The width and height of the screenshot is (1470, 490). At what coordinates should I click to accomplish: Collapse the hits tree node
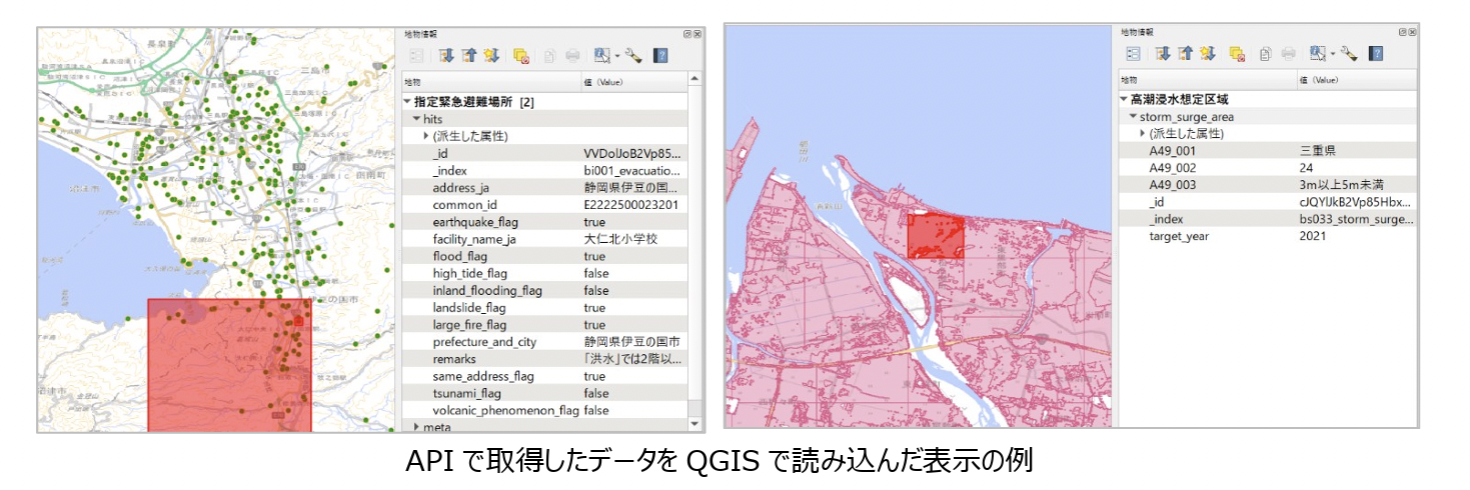pos(418,119)
